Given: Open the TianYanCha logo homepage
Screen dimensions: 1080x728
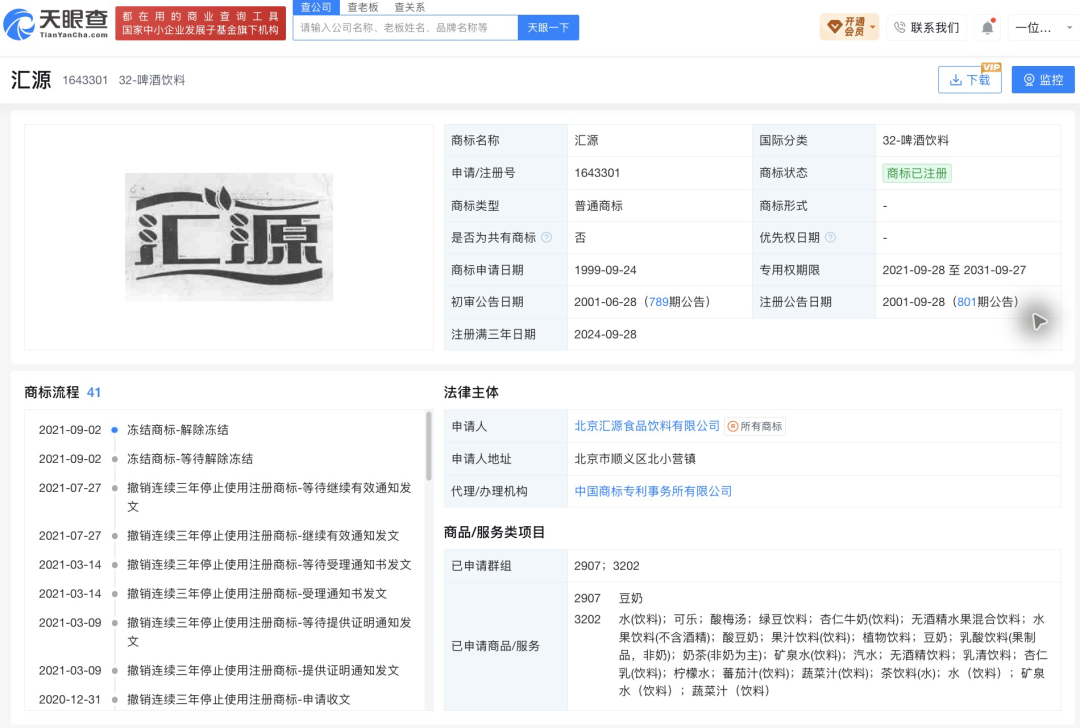Looking at the screenshot, I should click(56, 24).
